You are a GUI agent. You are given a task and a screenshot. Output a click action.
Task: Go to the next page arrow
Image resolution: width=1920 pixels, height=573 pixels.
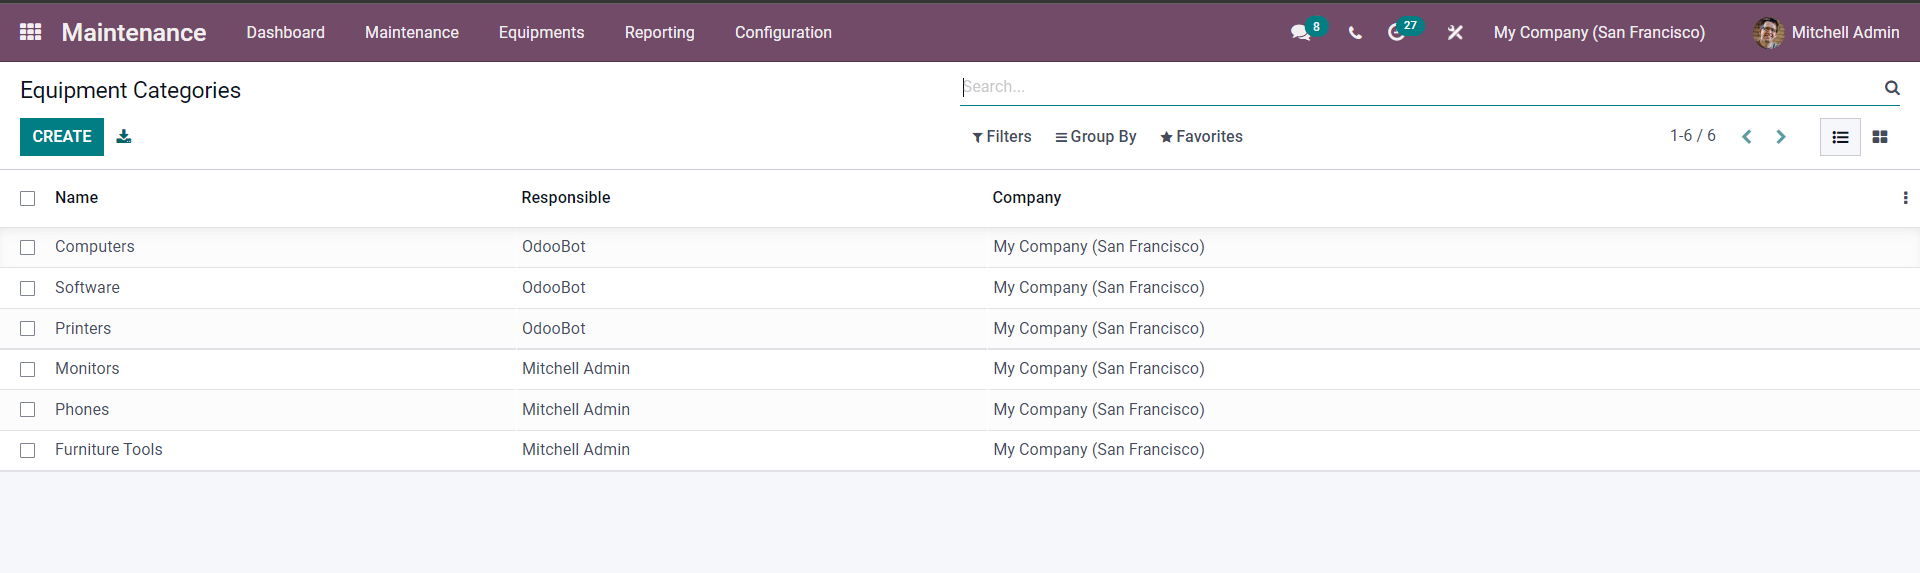1781,137
